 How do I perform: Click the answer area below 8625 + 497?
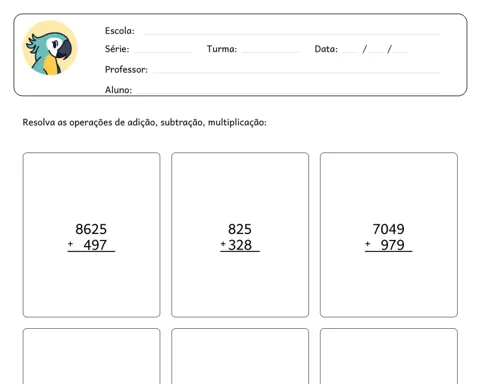91,283
